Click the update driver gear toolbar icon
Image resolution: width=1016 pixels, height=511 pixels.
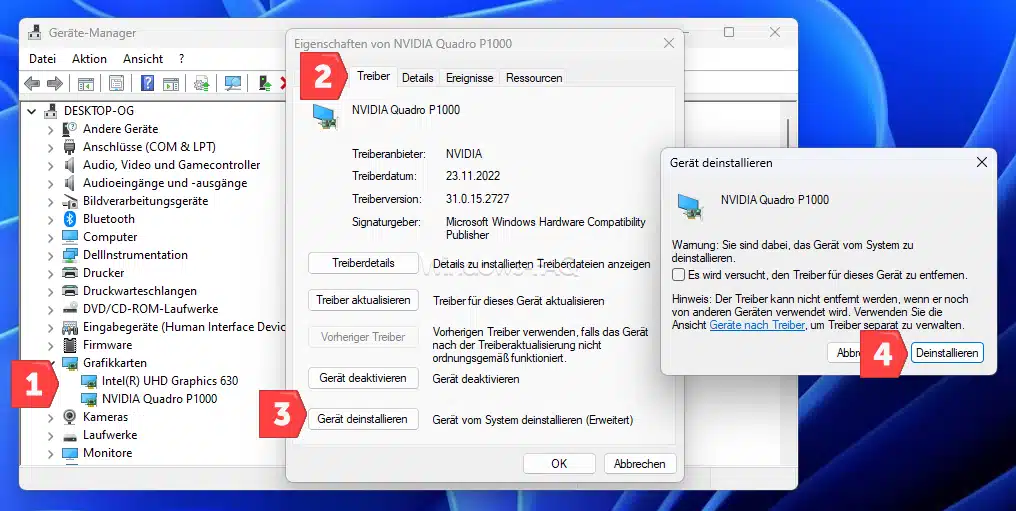click(202, 83)
